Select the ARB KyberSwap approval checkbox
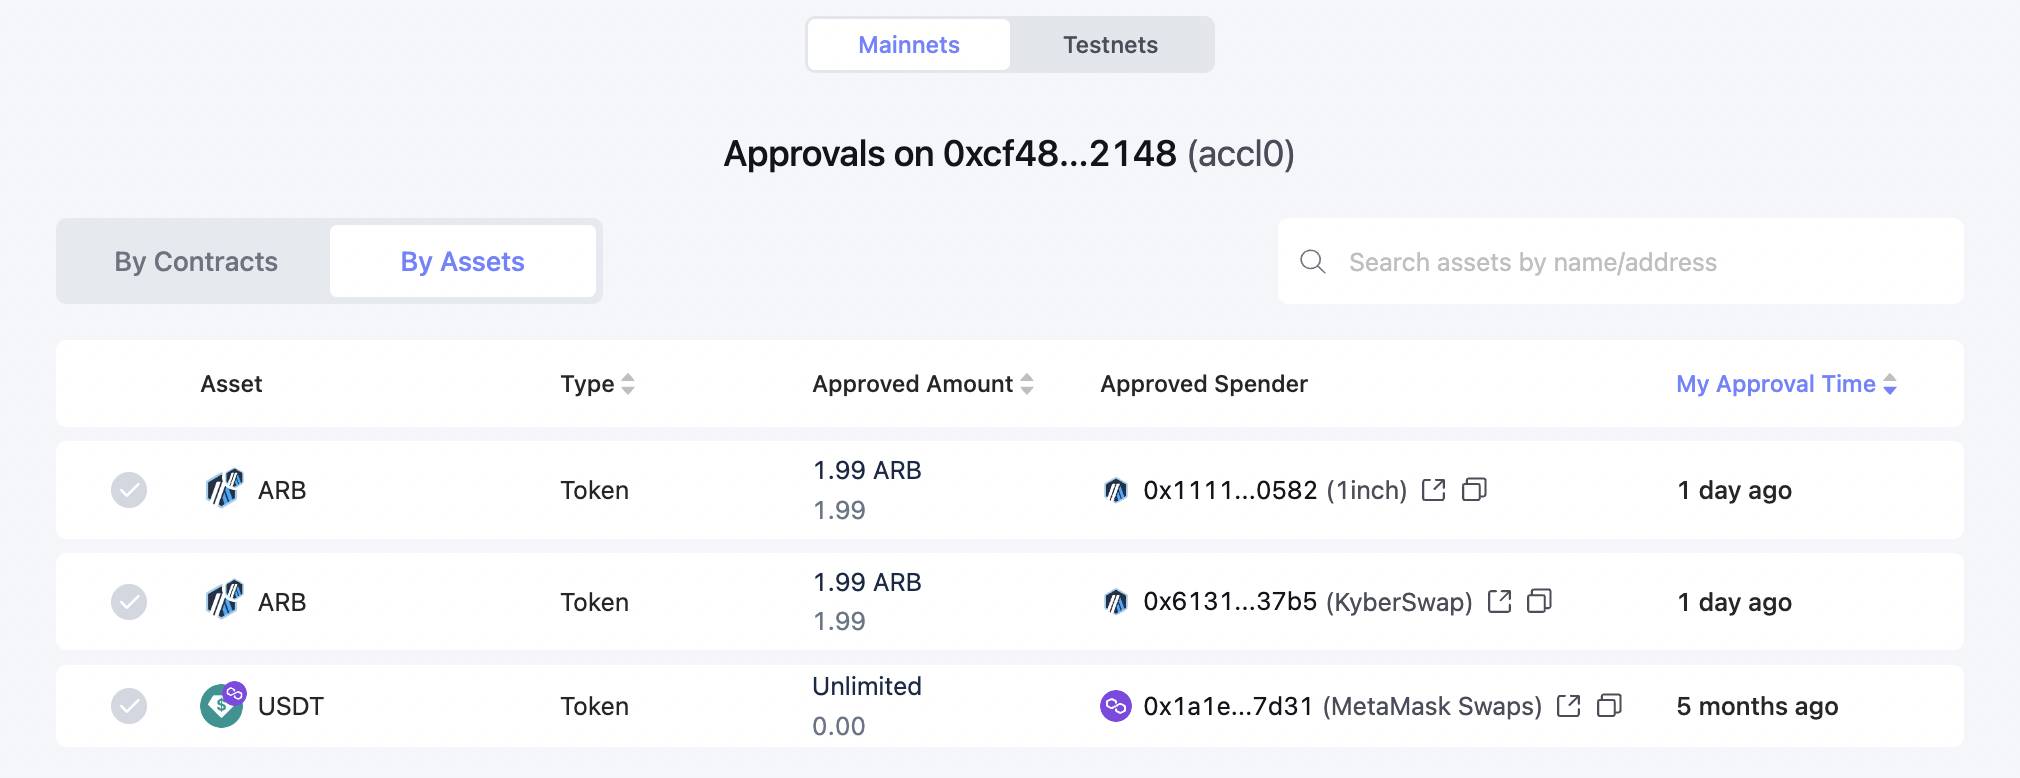 pos(129,602)
